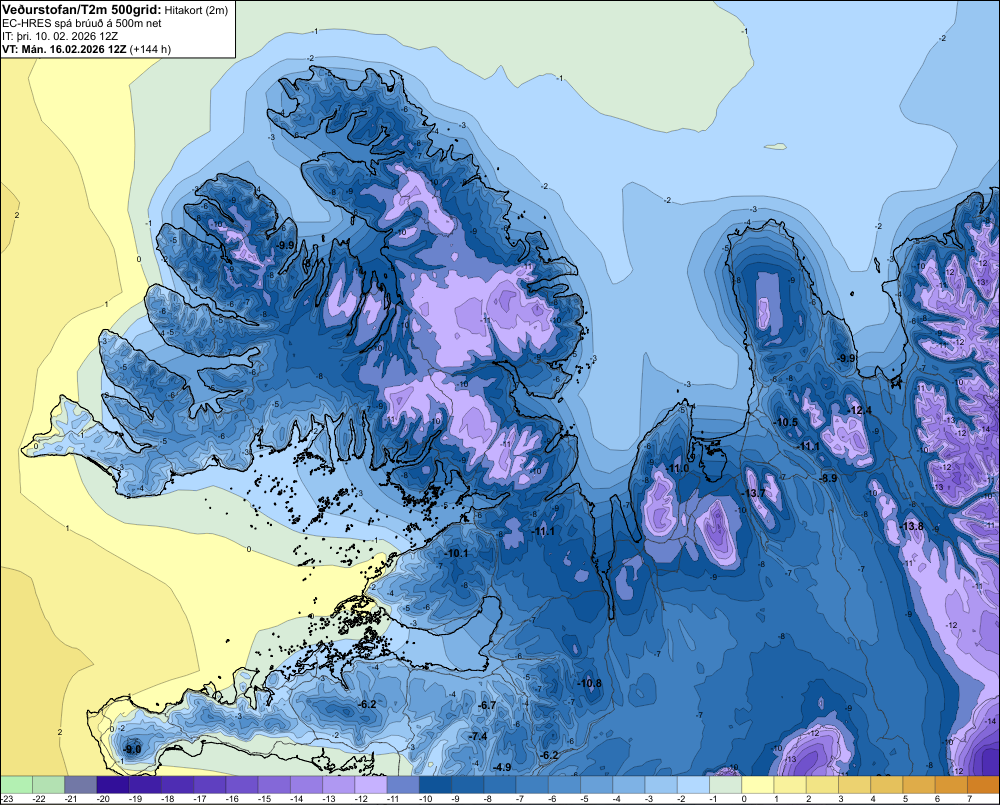Click the 'Hitakort (2m)' header text

coord(196,10)
